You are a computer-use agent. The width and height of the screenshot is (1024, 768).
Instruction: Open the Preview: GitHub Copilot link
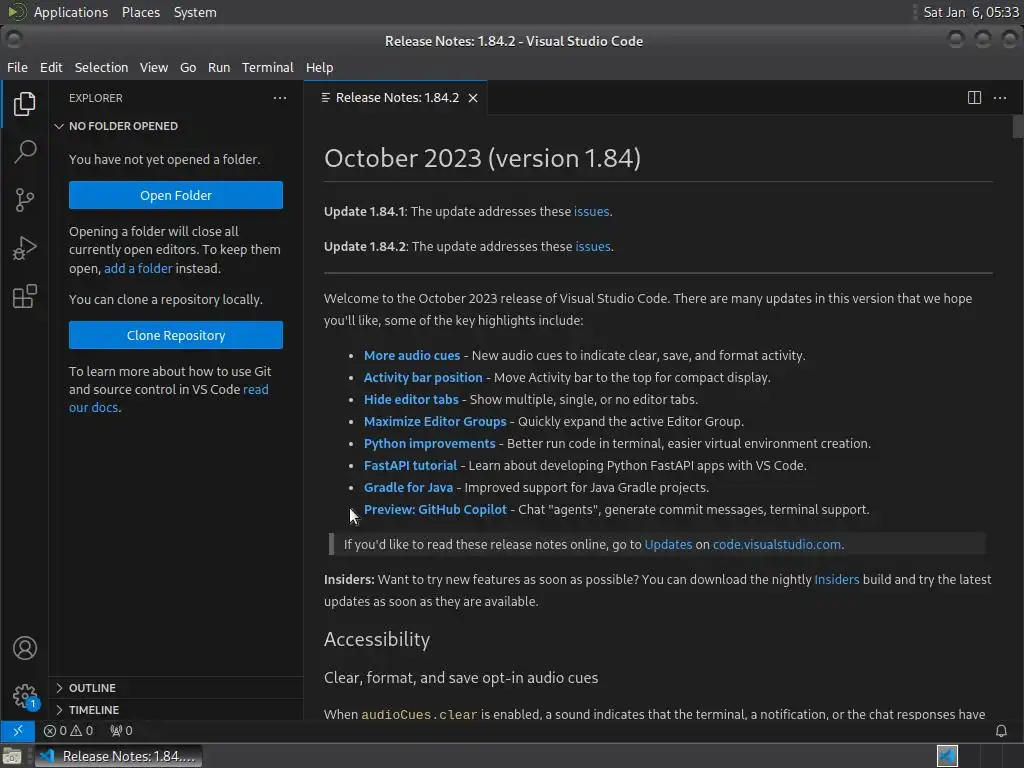click(435, 509)
